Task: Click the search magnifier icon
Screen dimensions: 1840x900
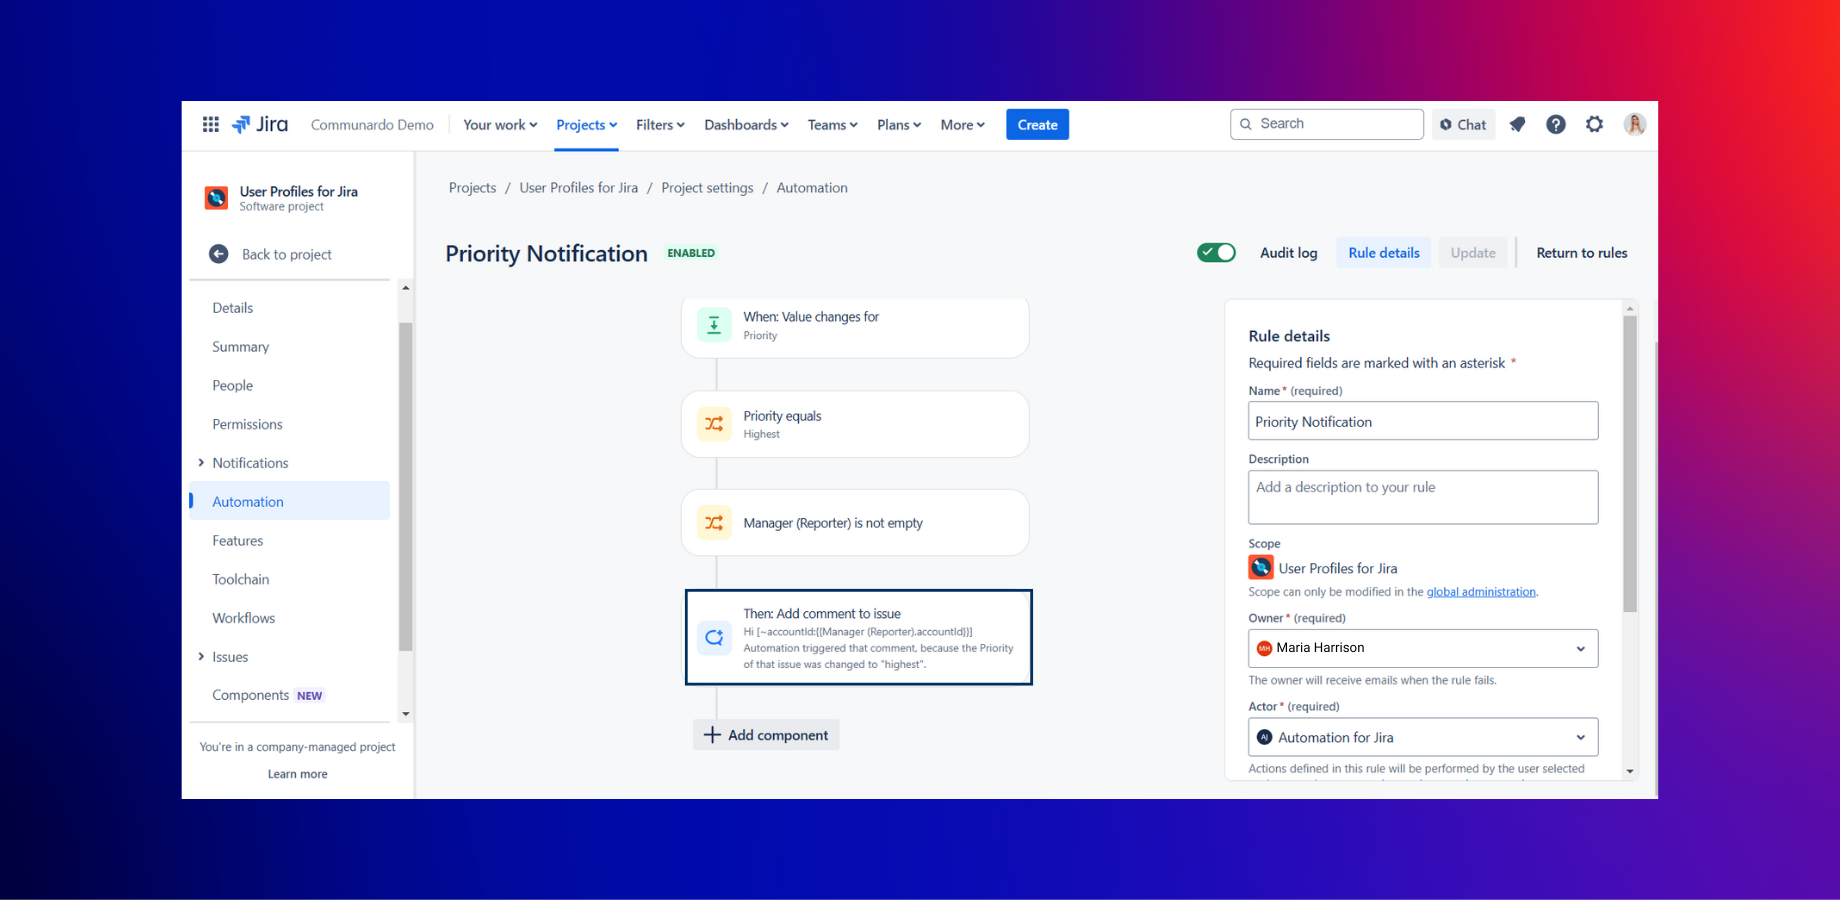Action: (1246, 124)
